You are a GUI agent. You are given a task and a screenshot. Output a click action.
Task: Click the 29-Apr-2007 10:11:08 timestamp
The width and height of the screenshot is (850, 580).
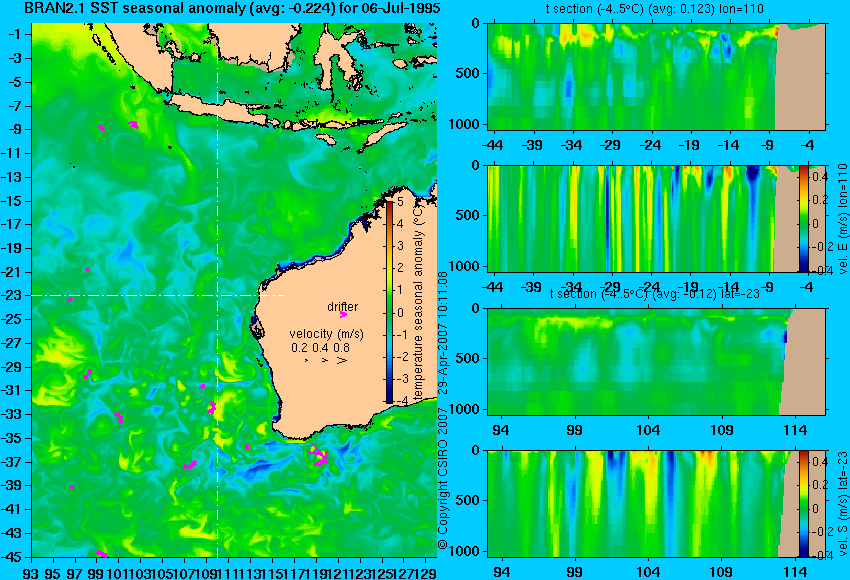tap(443, 332)
